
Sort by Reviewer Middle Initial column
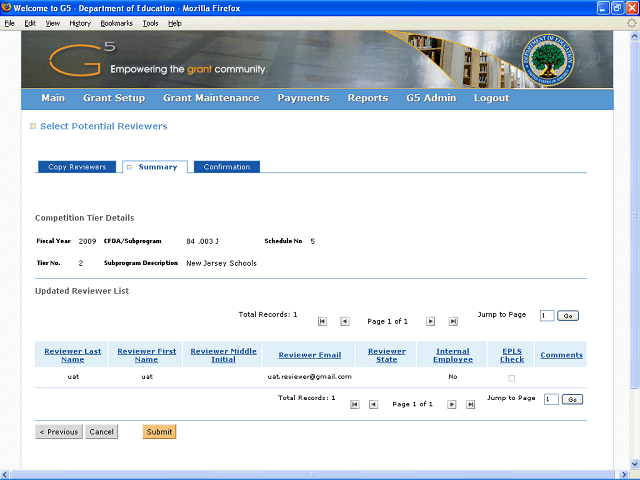coord(223,355)
